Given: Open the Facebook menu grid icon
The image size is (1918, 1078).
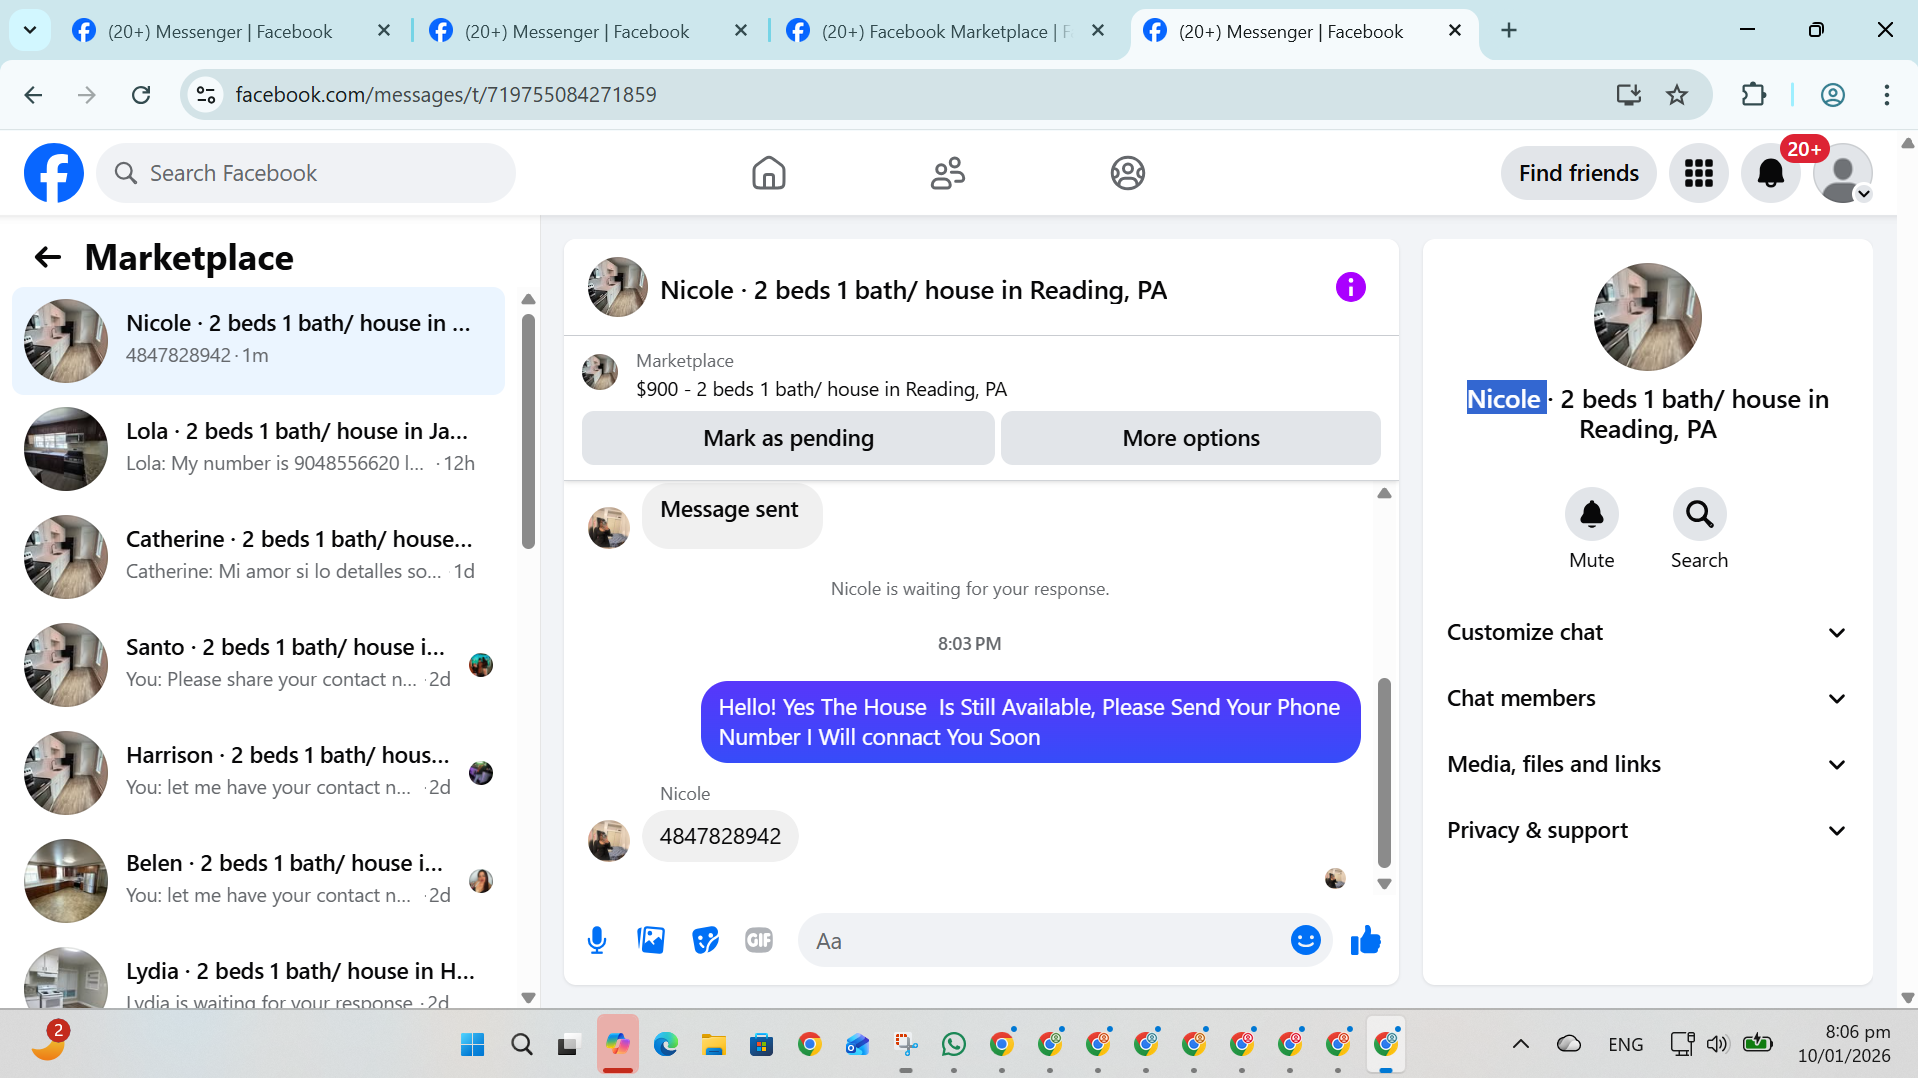Looking at the screenshot, I should [x=1698, y=173].
